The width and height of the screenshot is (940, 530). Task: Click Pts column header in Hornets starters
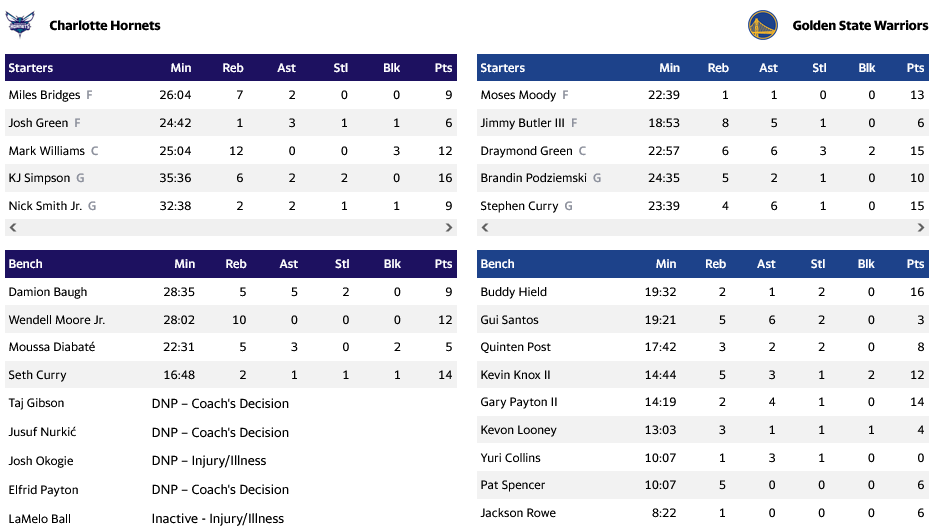tap(443, 68)
